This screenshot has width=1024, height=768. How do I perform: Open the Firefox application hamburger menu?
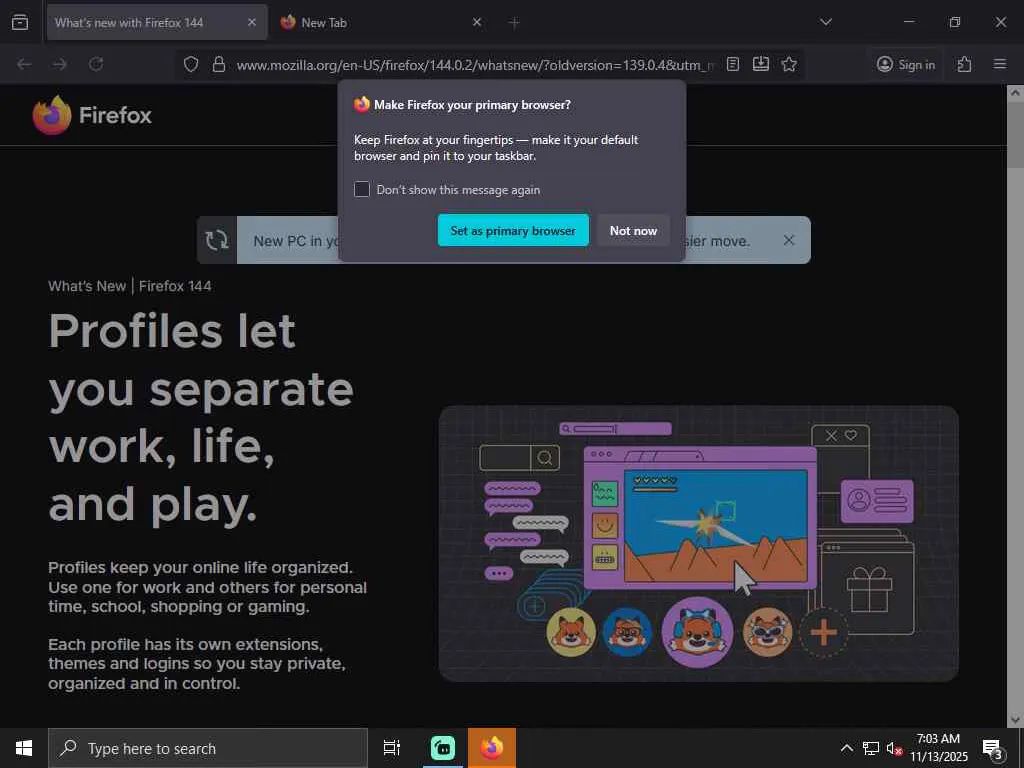[999, 64]
